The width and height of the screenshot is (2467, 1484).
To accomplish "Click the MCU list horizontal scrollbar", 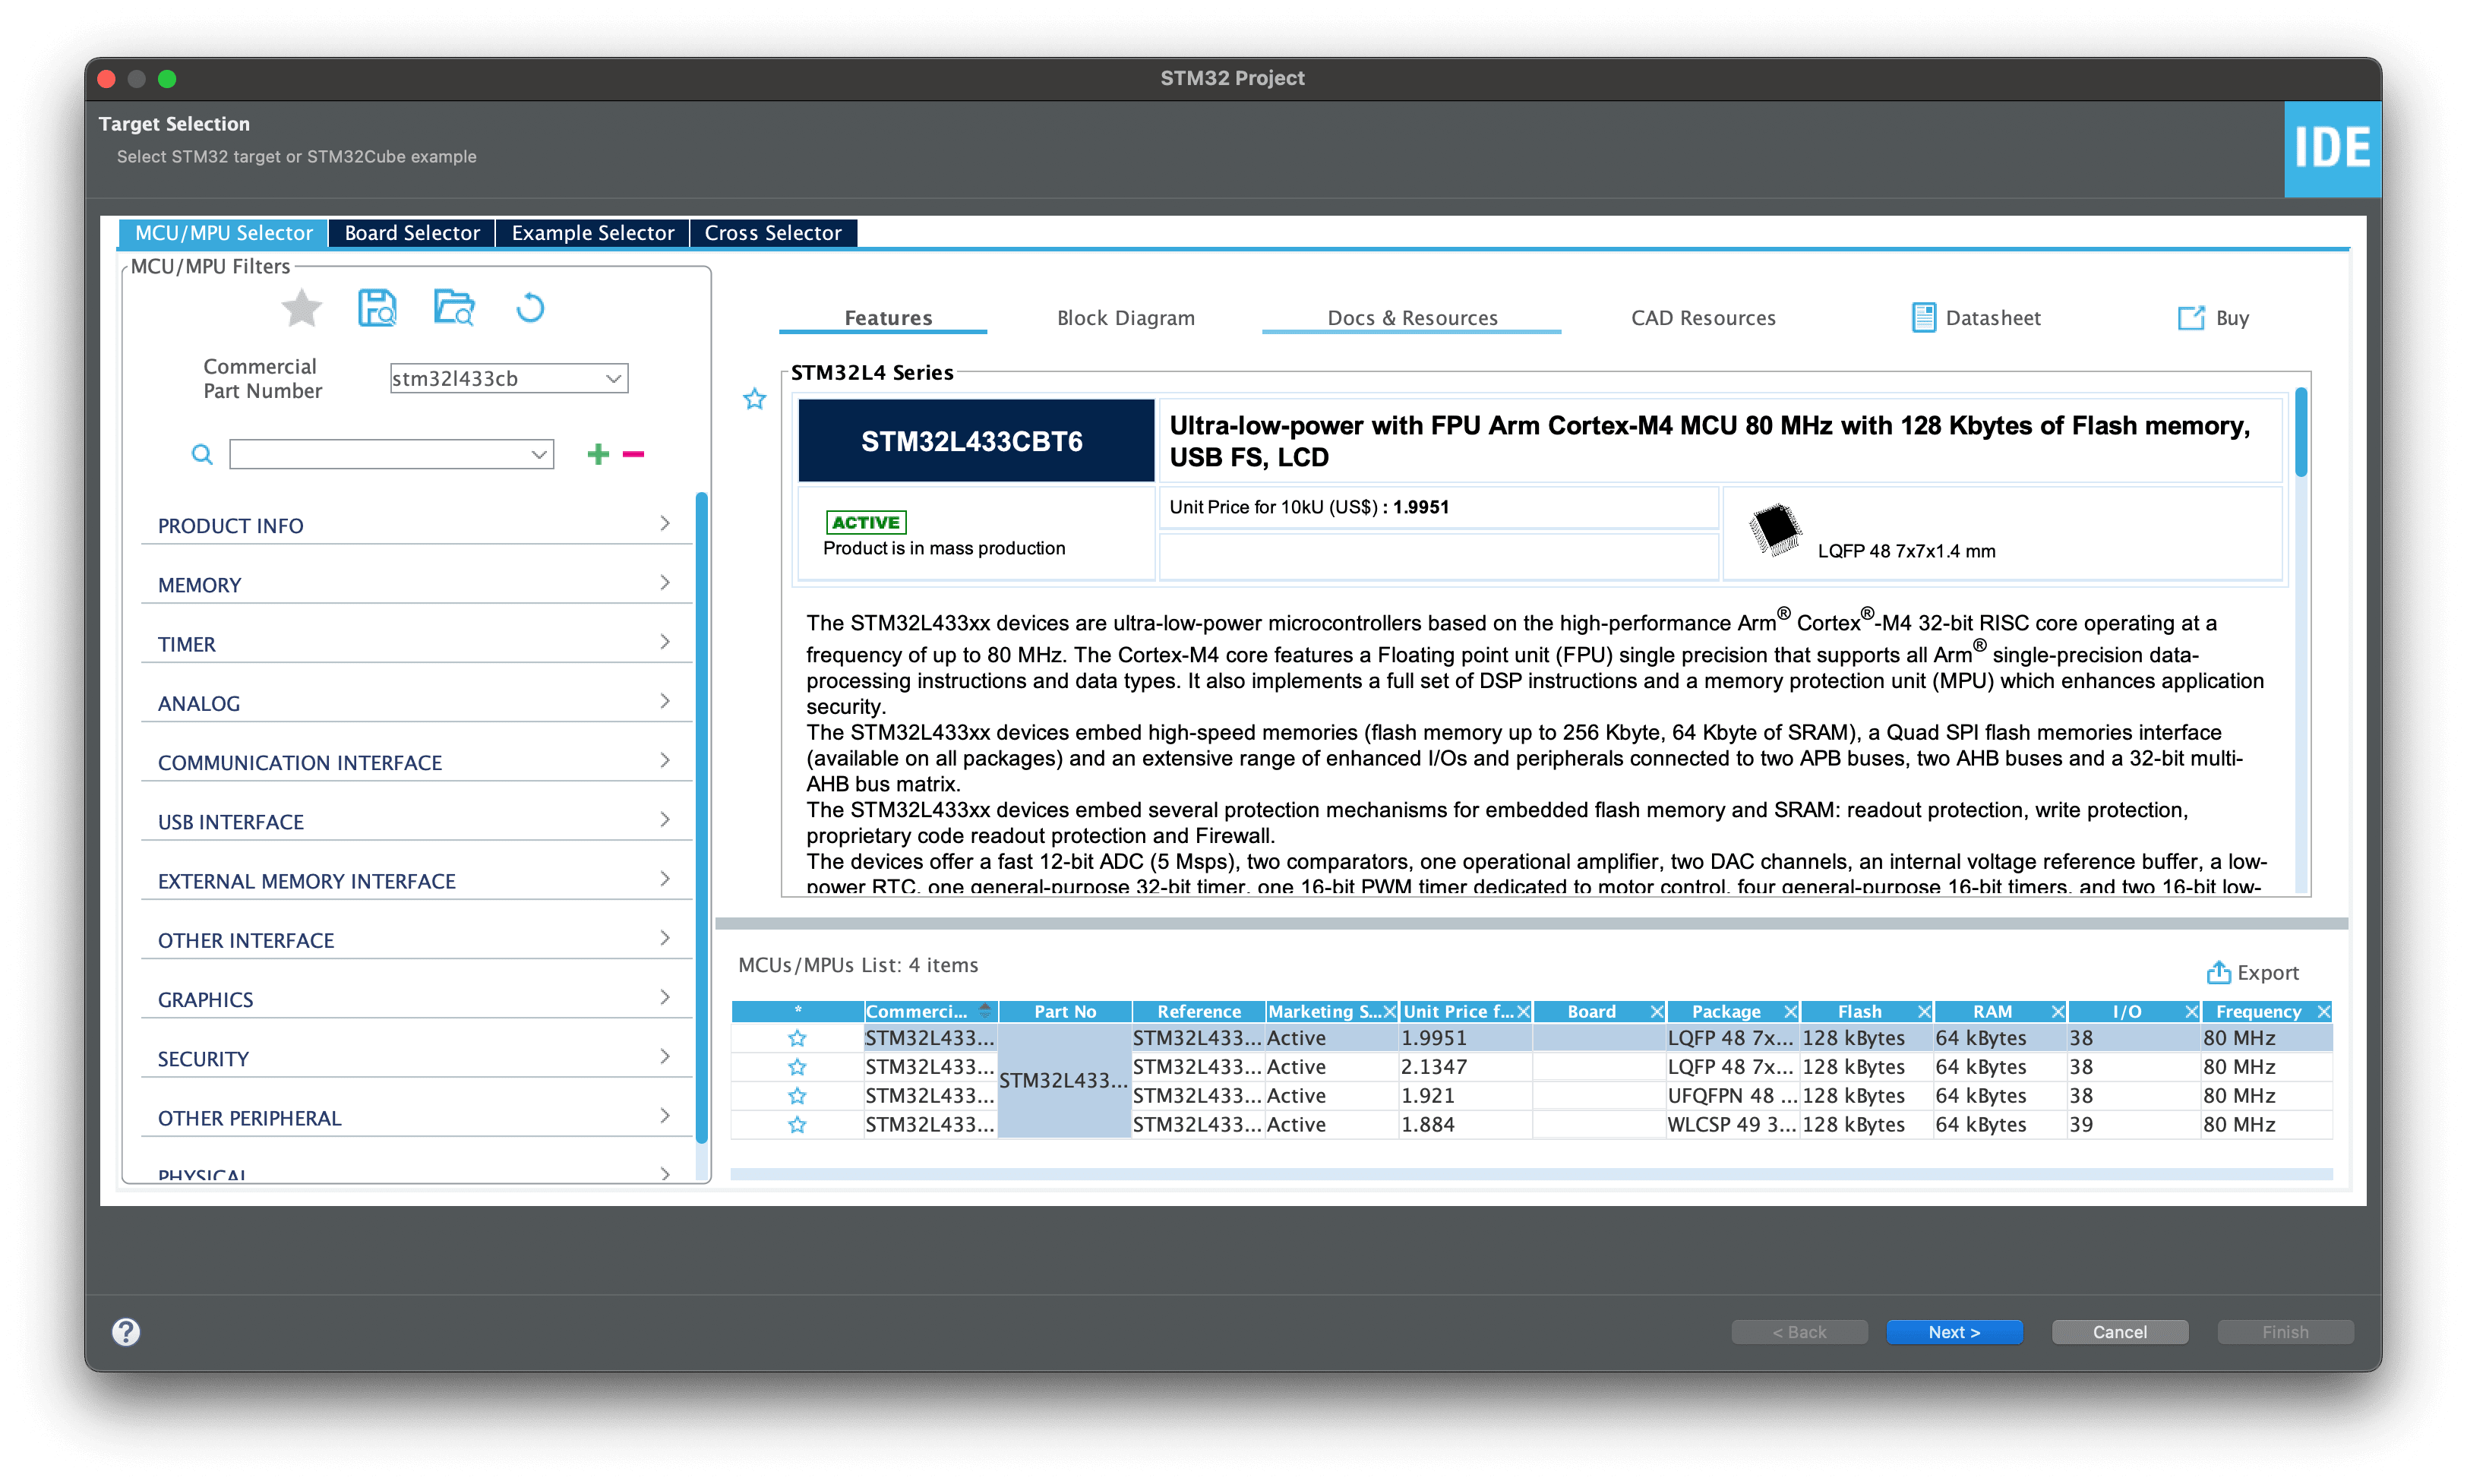I will click(1531, 1174).
